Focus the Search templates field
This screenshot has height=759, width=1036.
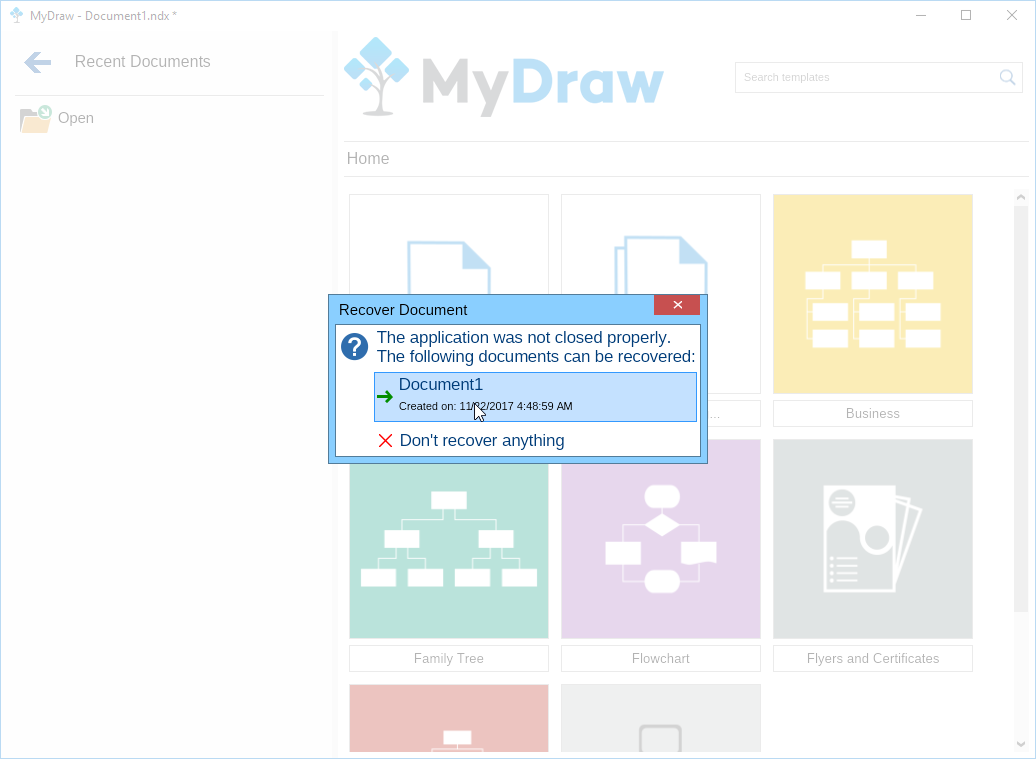tap(878, 77)
